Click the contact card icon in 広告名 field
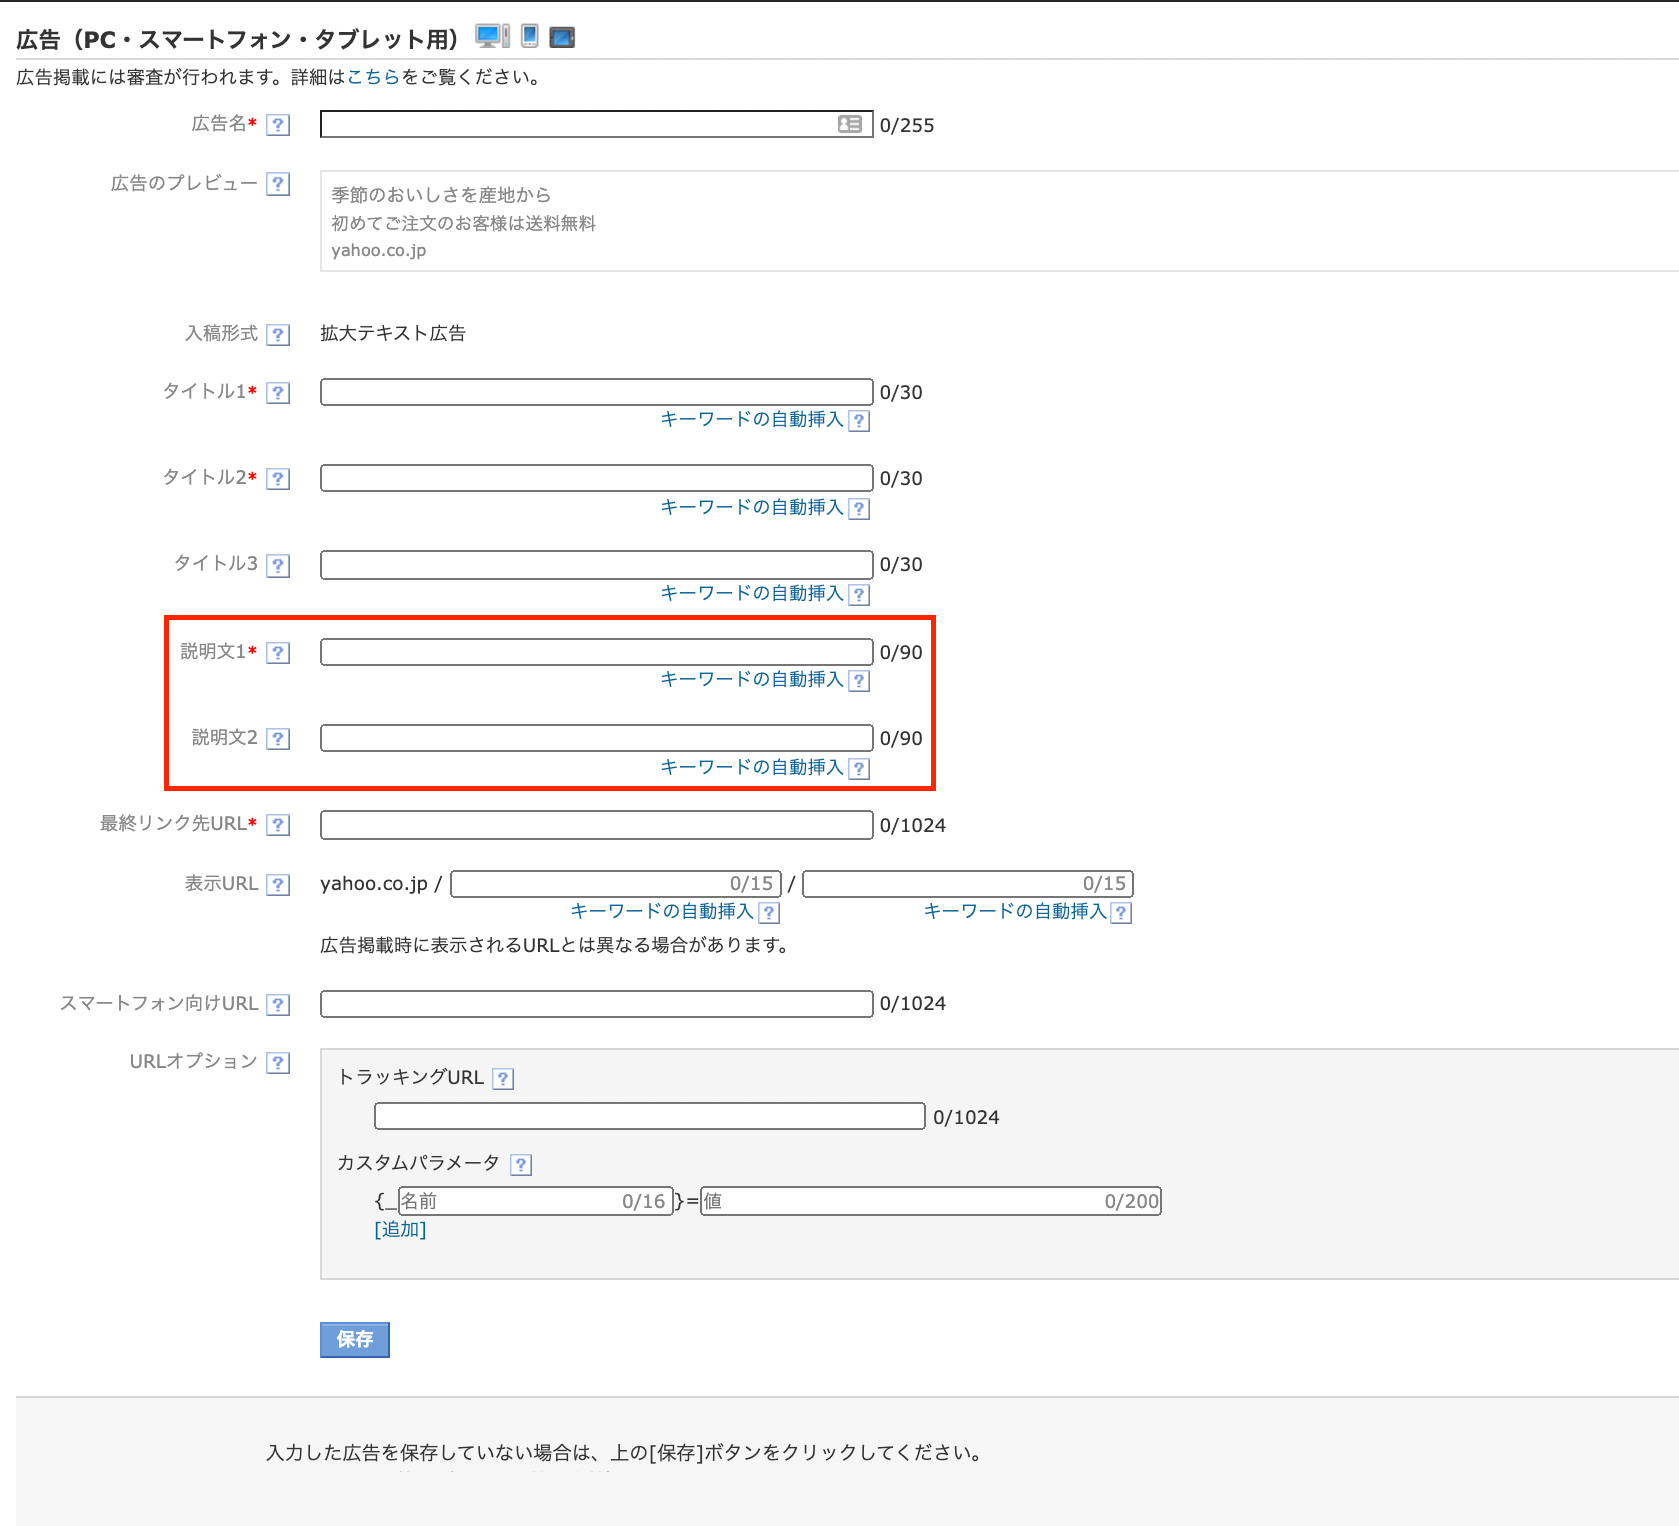The width and height of the screenshot is (1679, 1526). point(850,124)
